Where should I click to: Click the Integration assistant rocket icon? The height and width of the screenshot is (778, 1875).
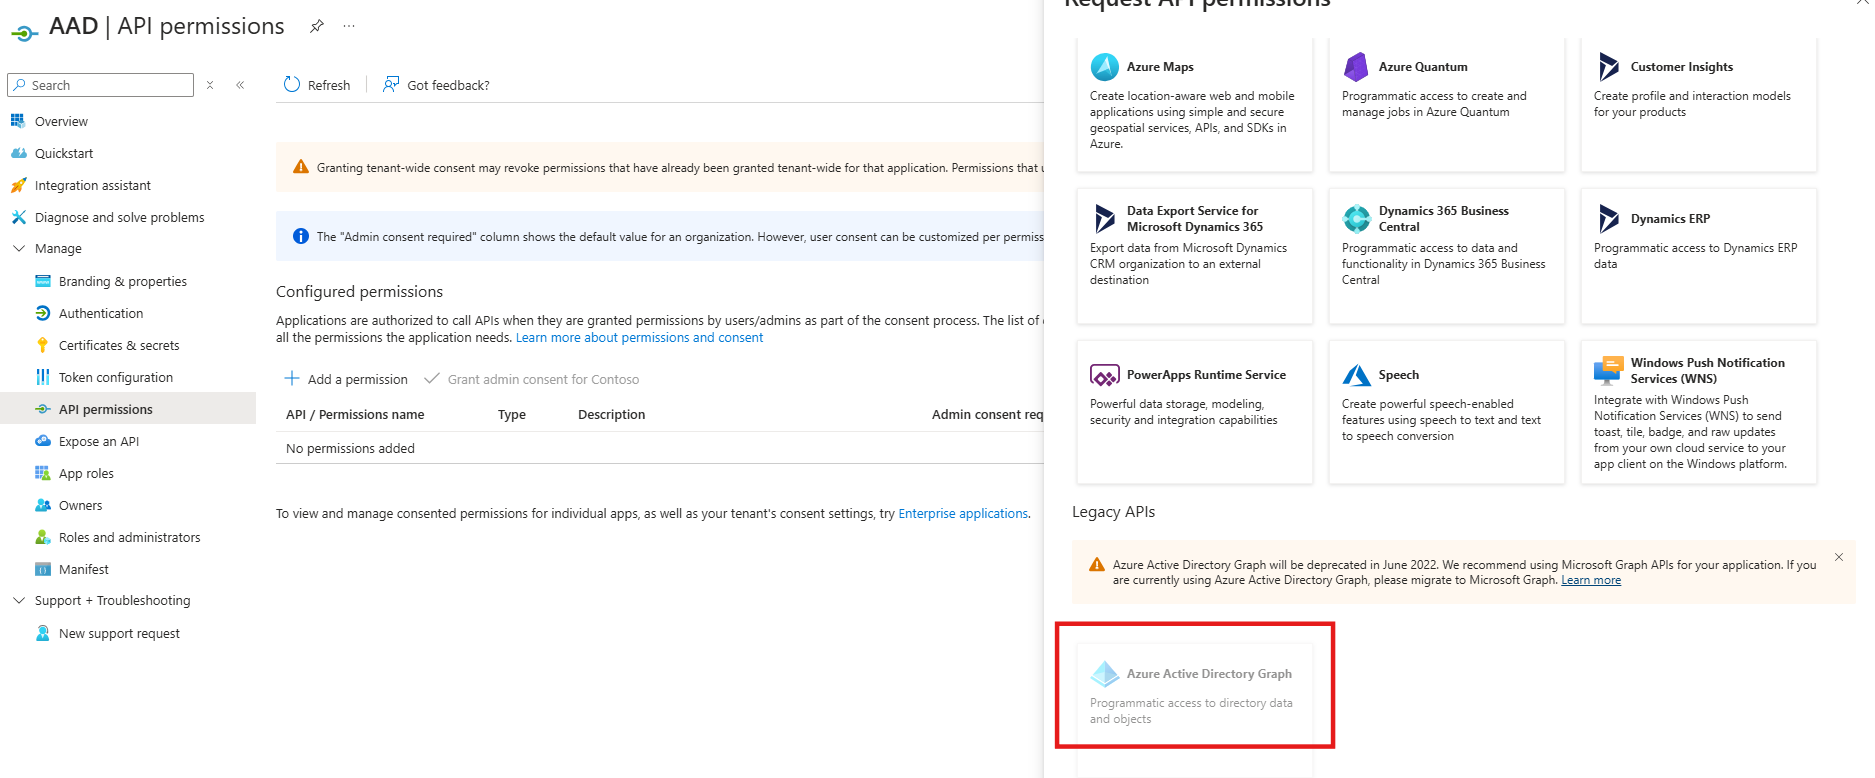[x=18, y=185]
